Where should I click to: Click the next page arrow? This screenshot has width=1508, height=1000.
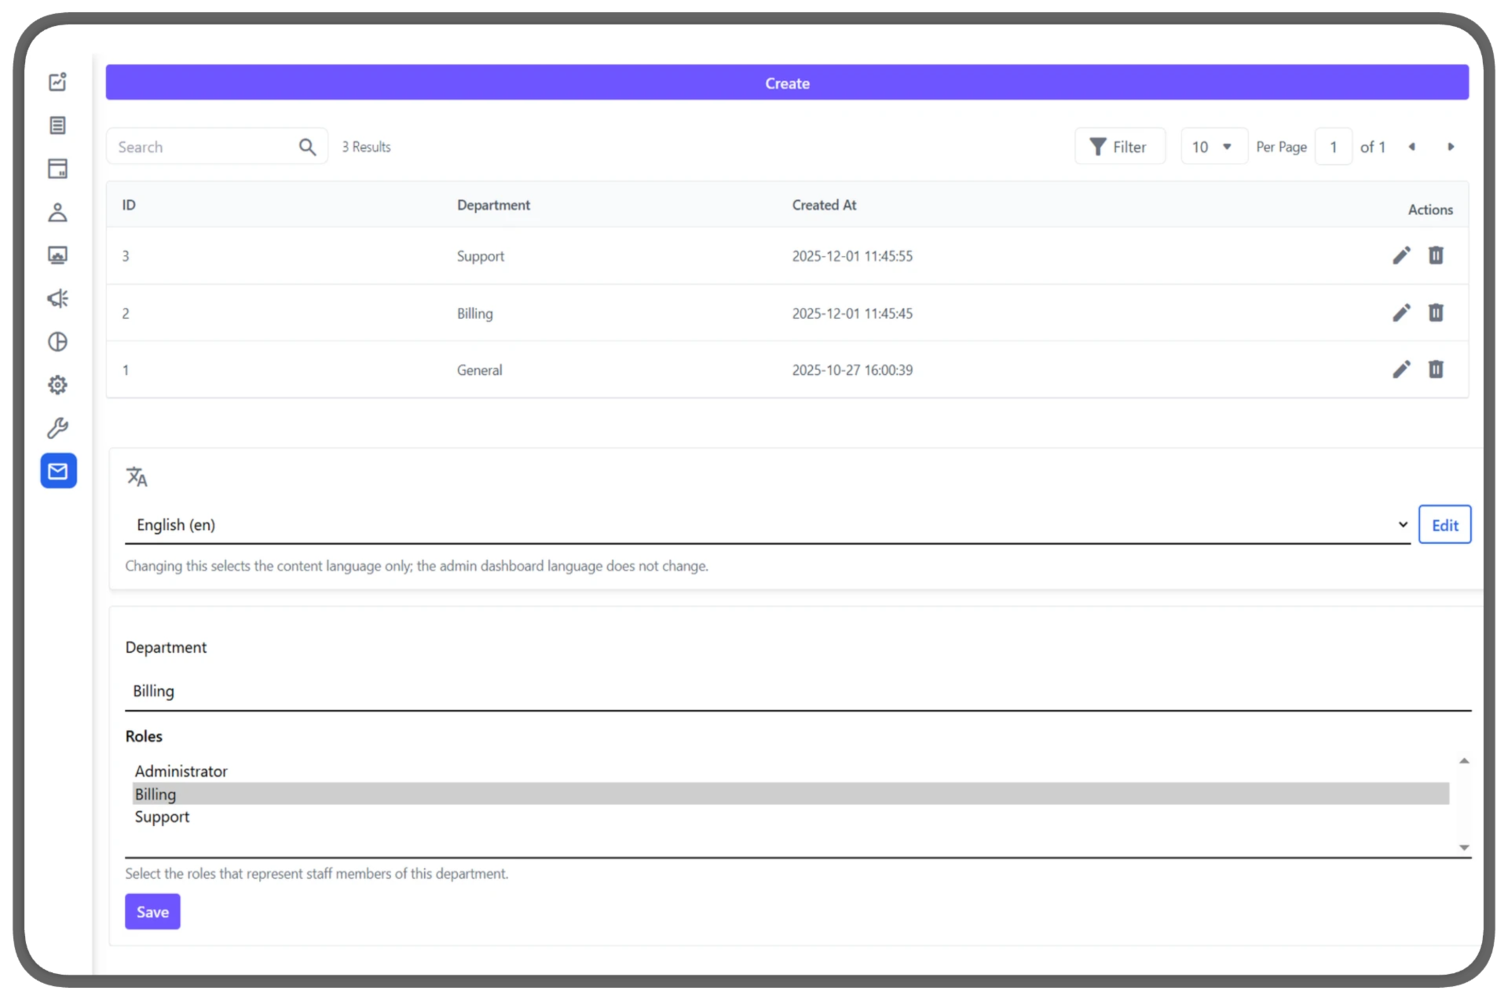click(1451, 146)
